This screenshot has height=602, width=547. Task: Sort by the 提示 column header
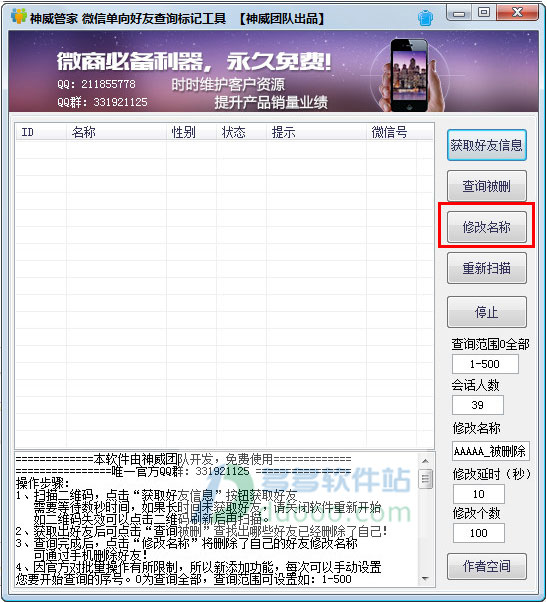316,132
